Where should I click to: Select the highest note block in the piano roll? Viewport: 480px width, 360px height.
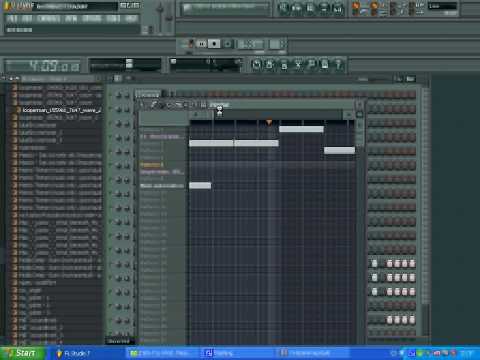point(301,129)
